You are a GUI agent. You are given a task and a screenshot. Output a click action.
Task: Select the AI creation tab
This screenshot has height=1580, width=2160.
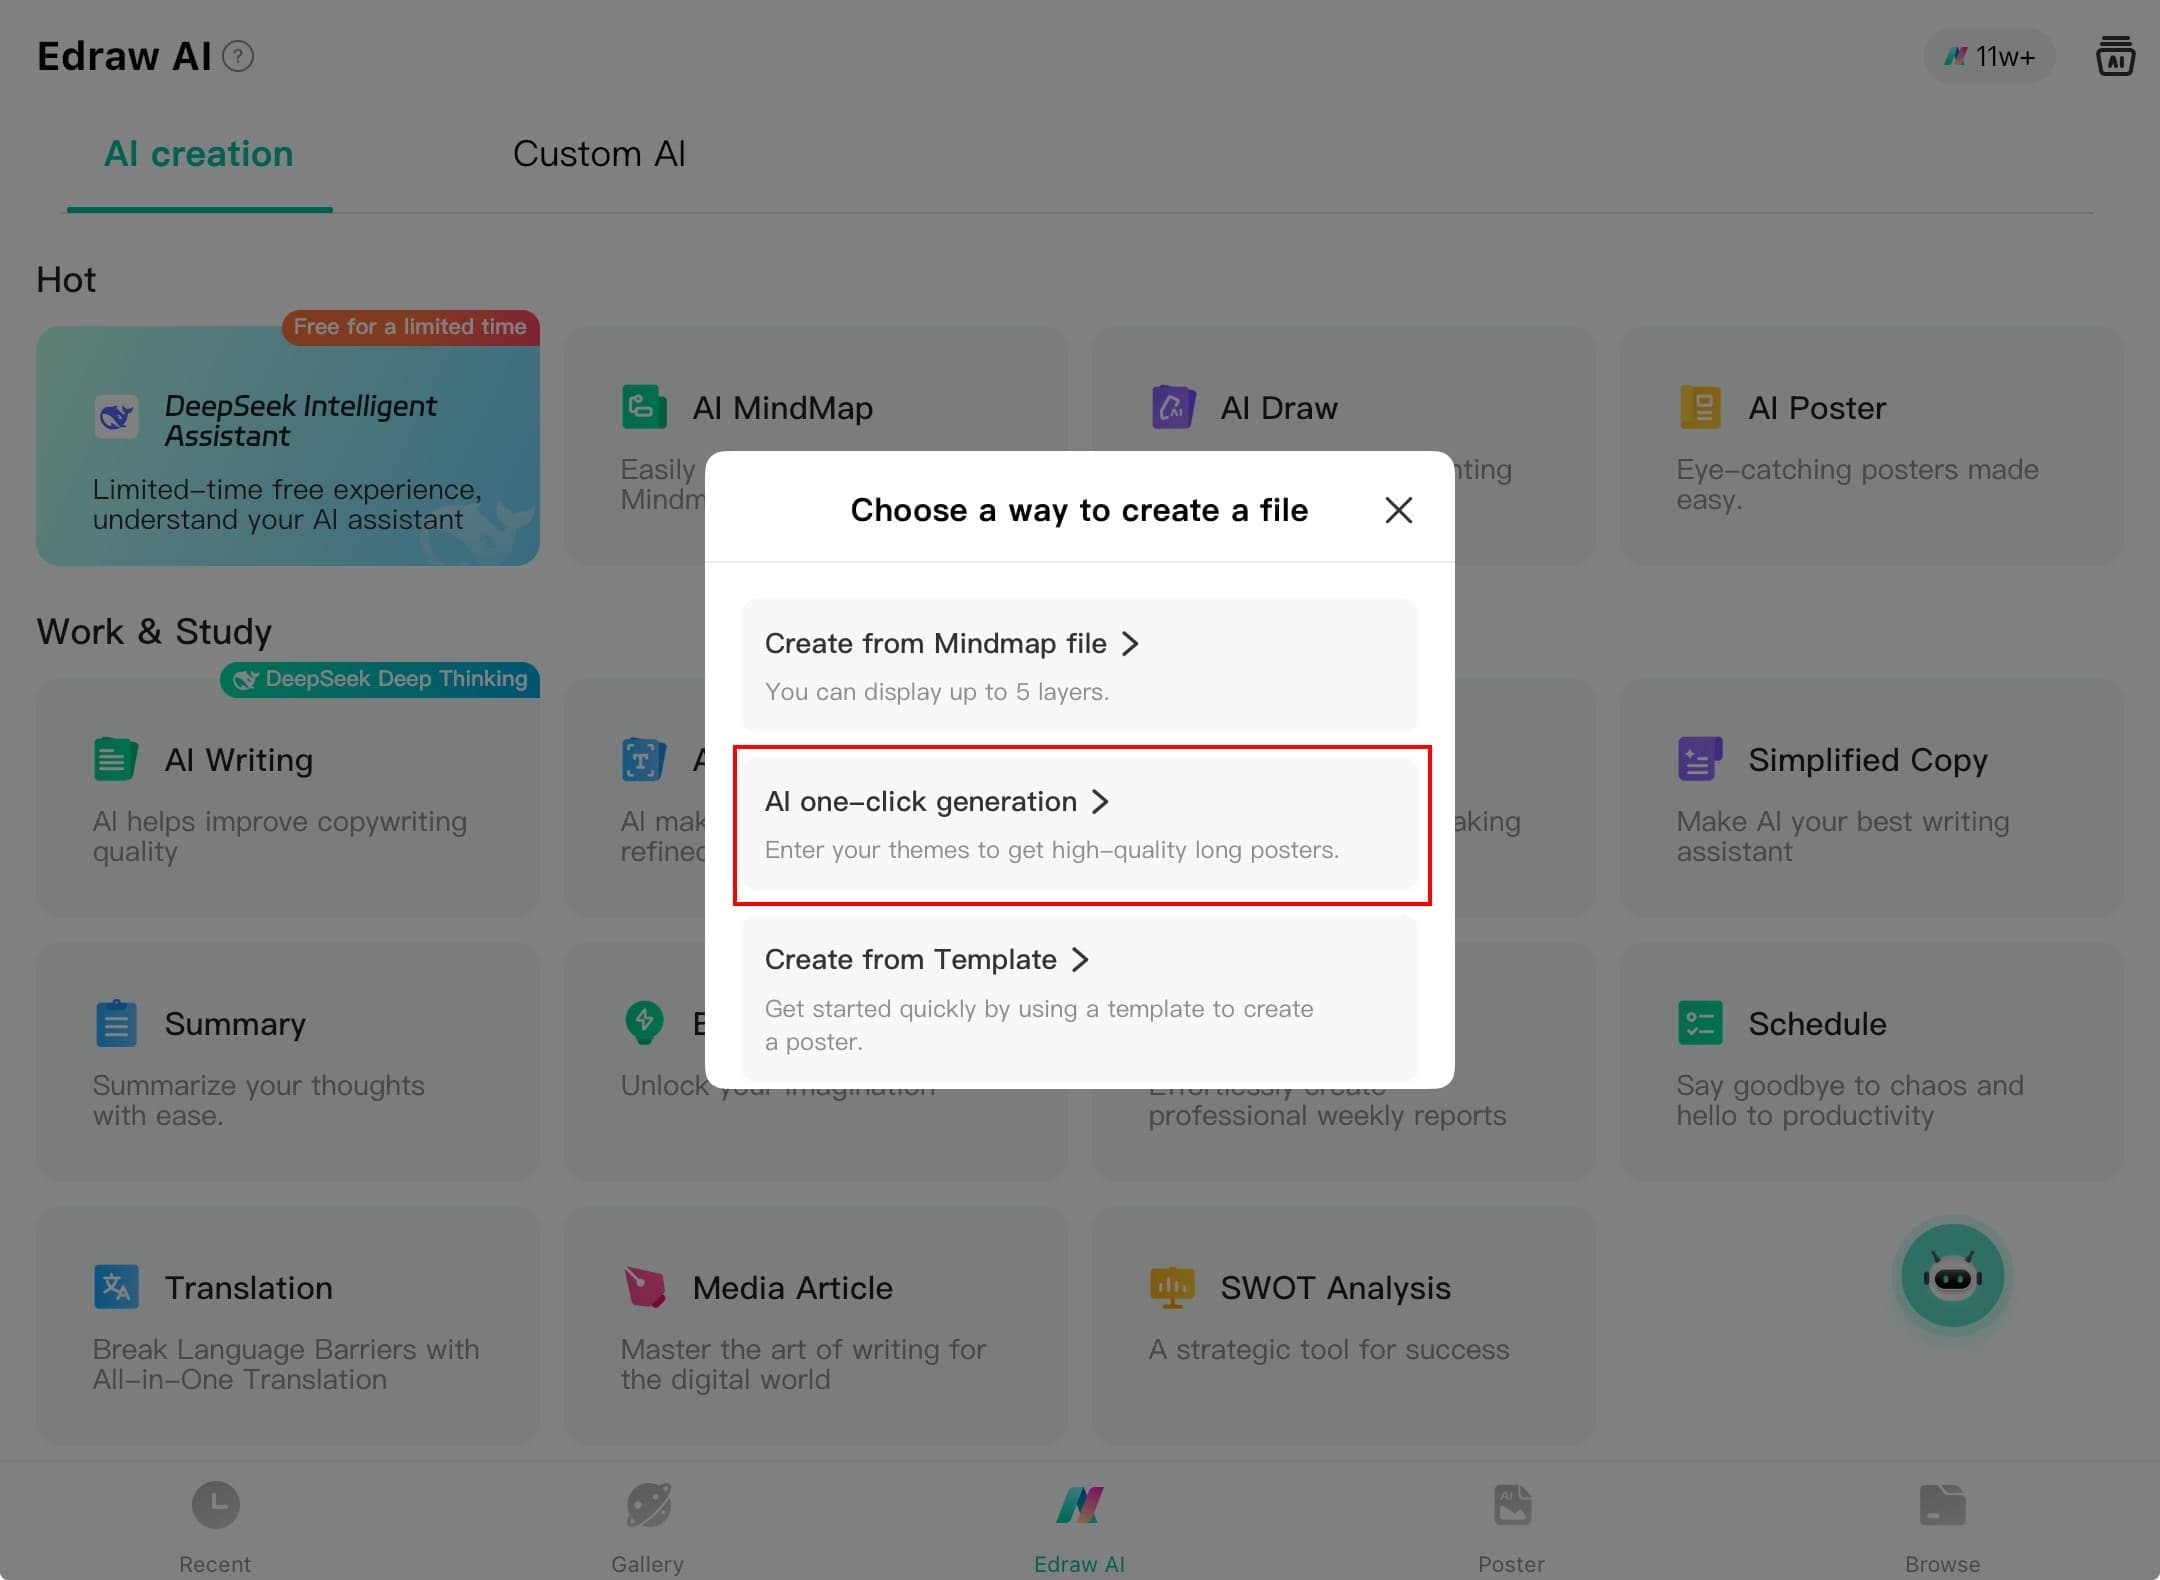coord(199,154)
